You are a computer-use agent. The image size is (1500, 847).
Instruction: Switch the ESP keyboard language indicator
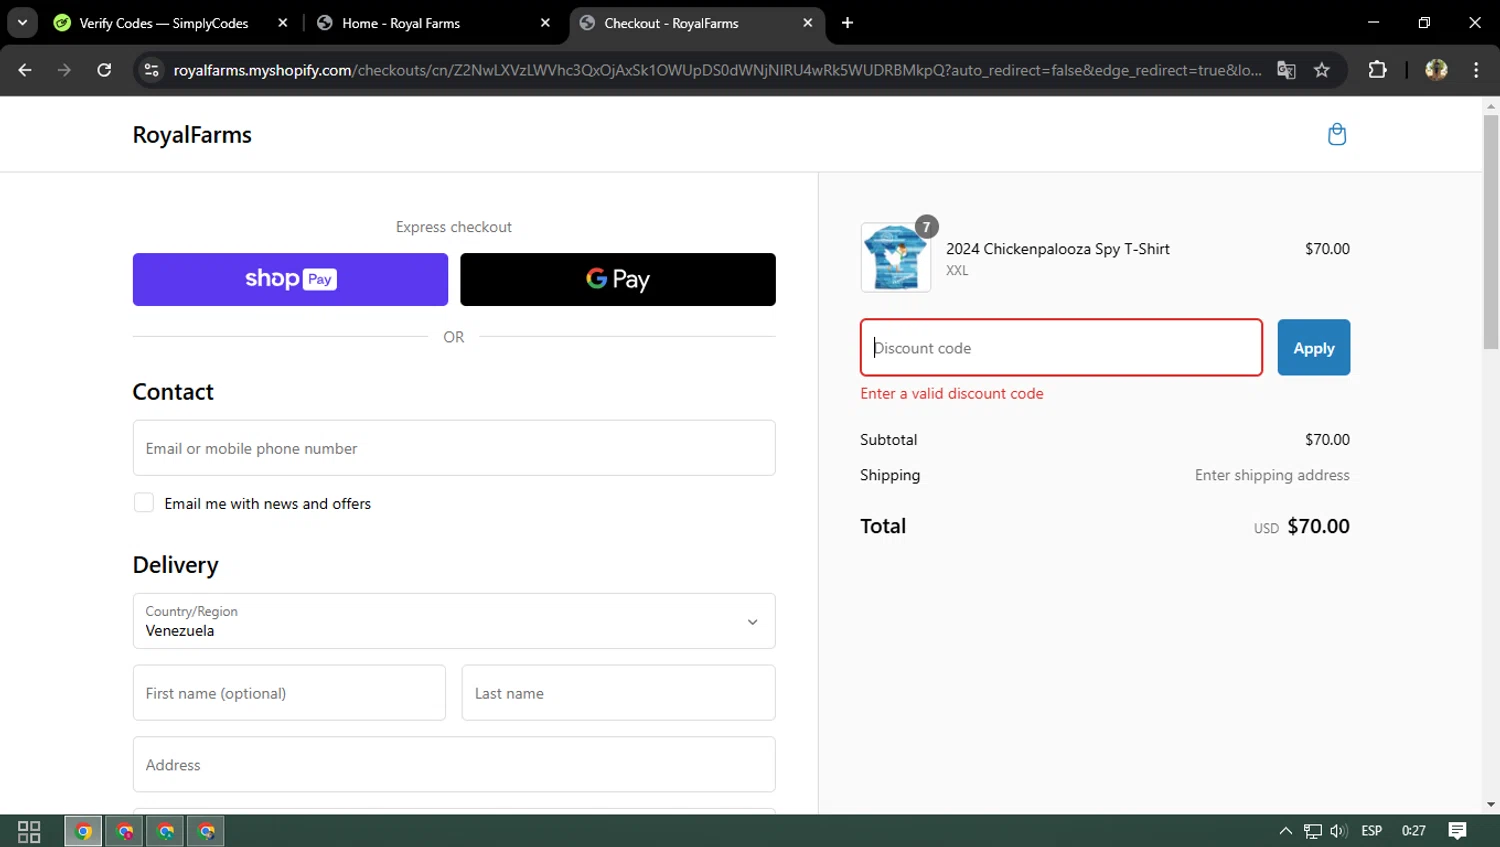1372,831
